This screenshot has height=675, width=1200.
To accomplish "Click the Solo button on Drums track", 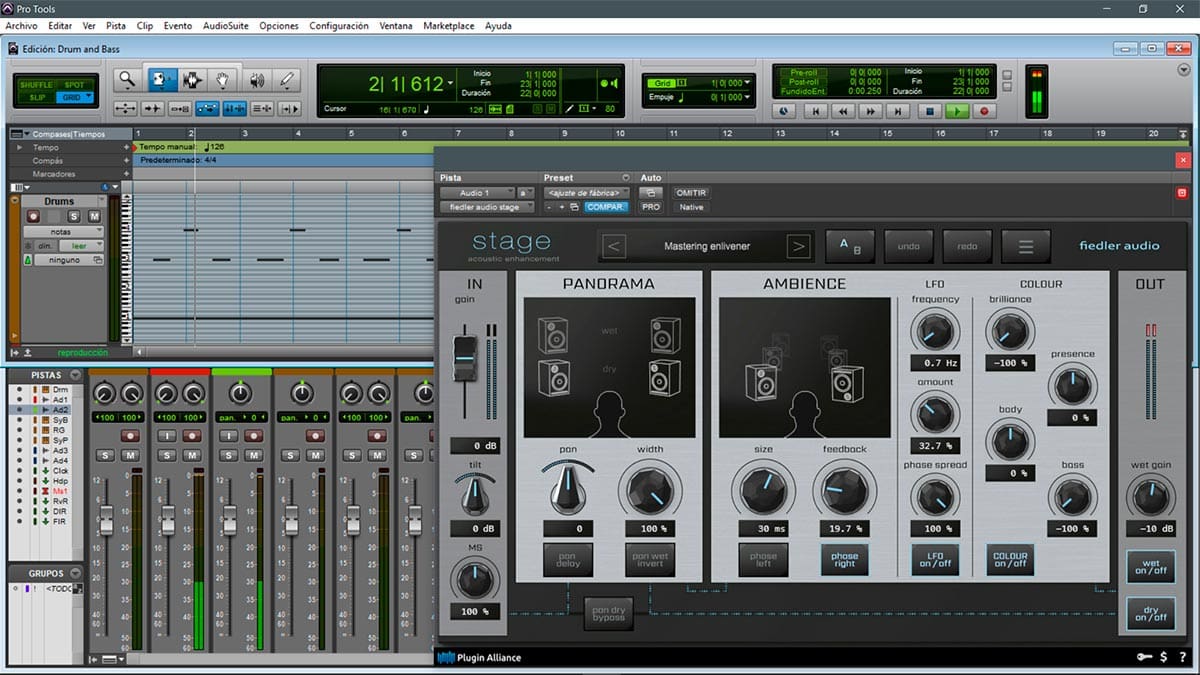I will click(x=74, y=216).
